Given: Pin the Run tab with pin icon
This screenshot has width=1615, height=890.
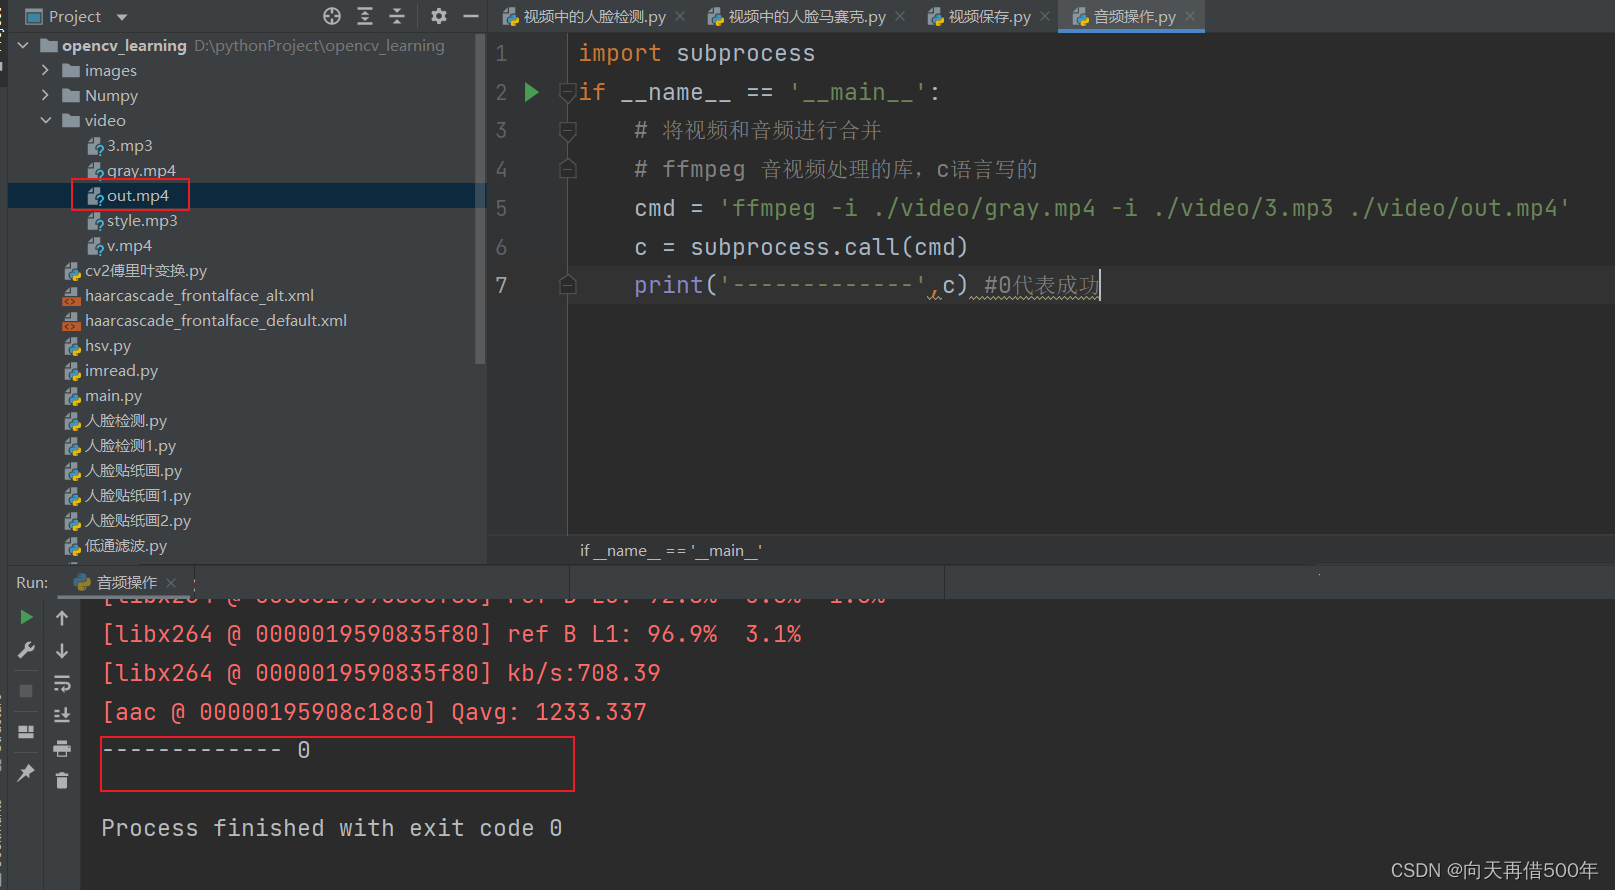Looking at the screenshot, I should click(26, 772).
